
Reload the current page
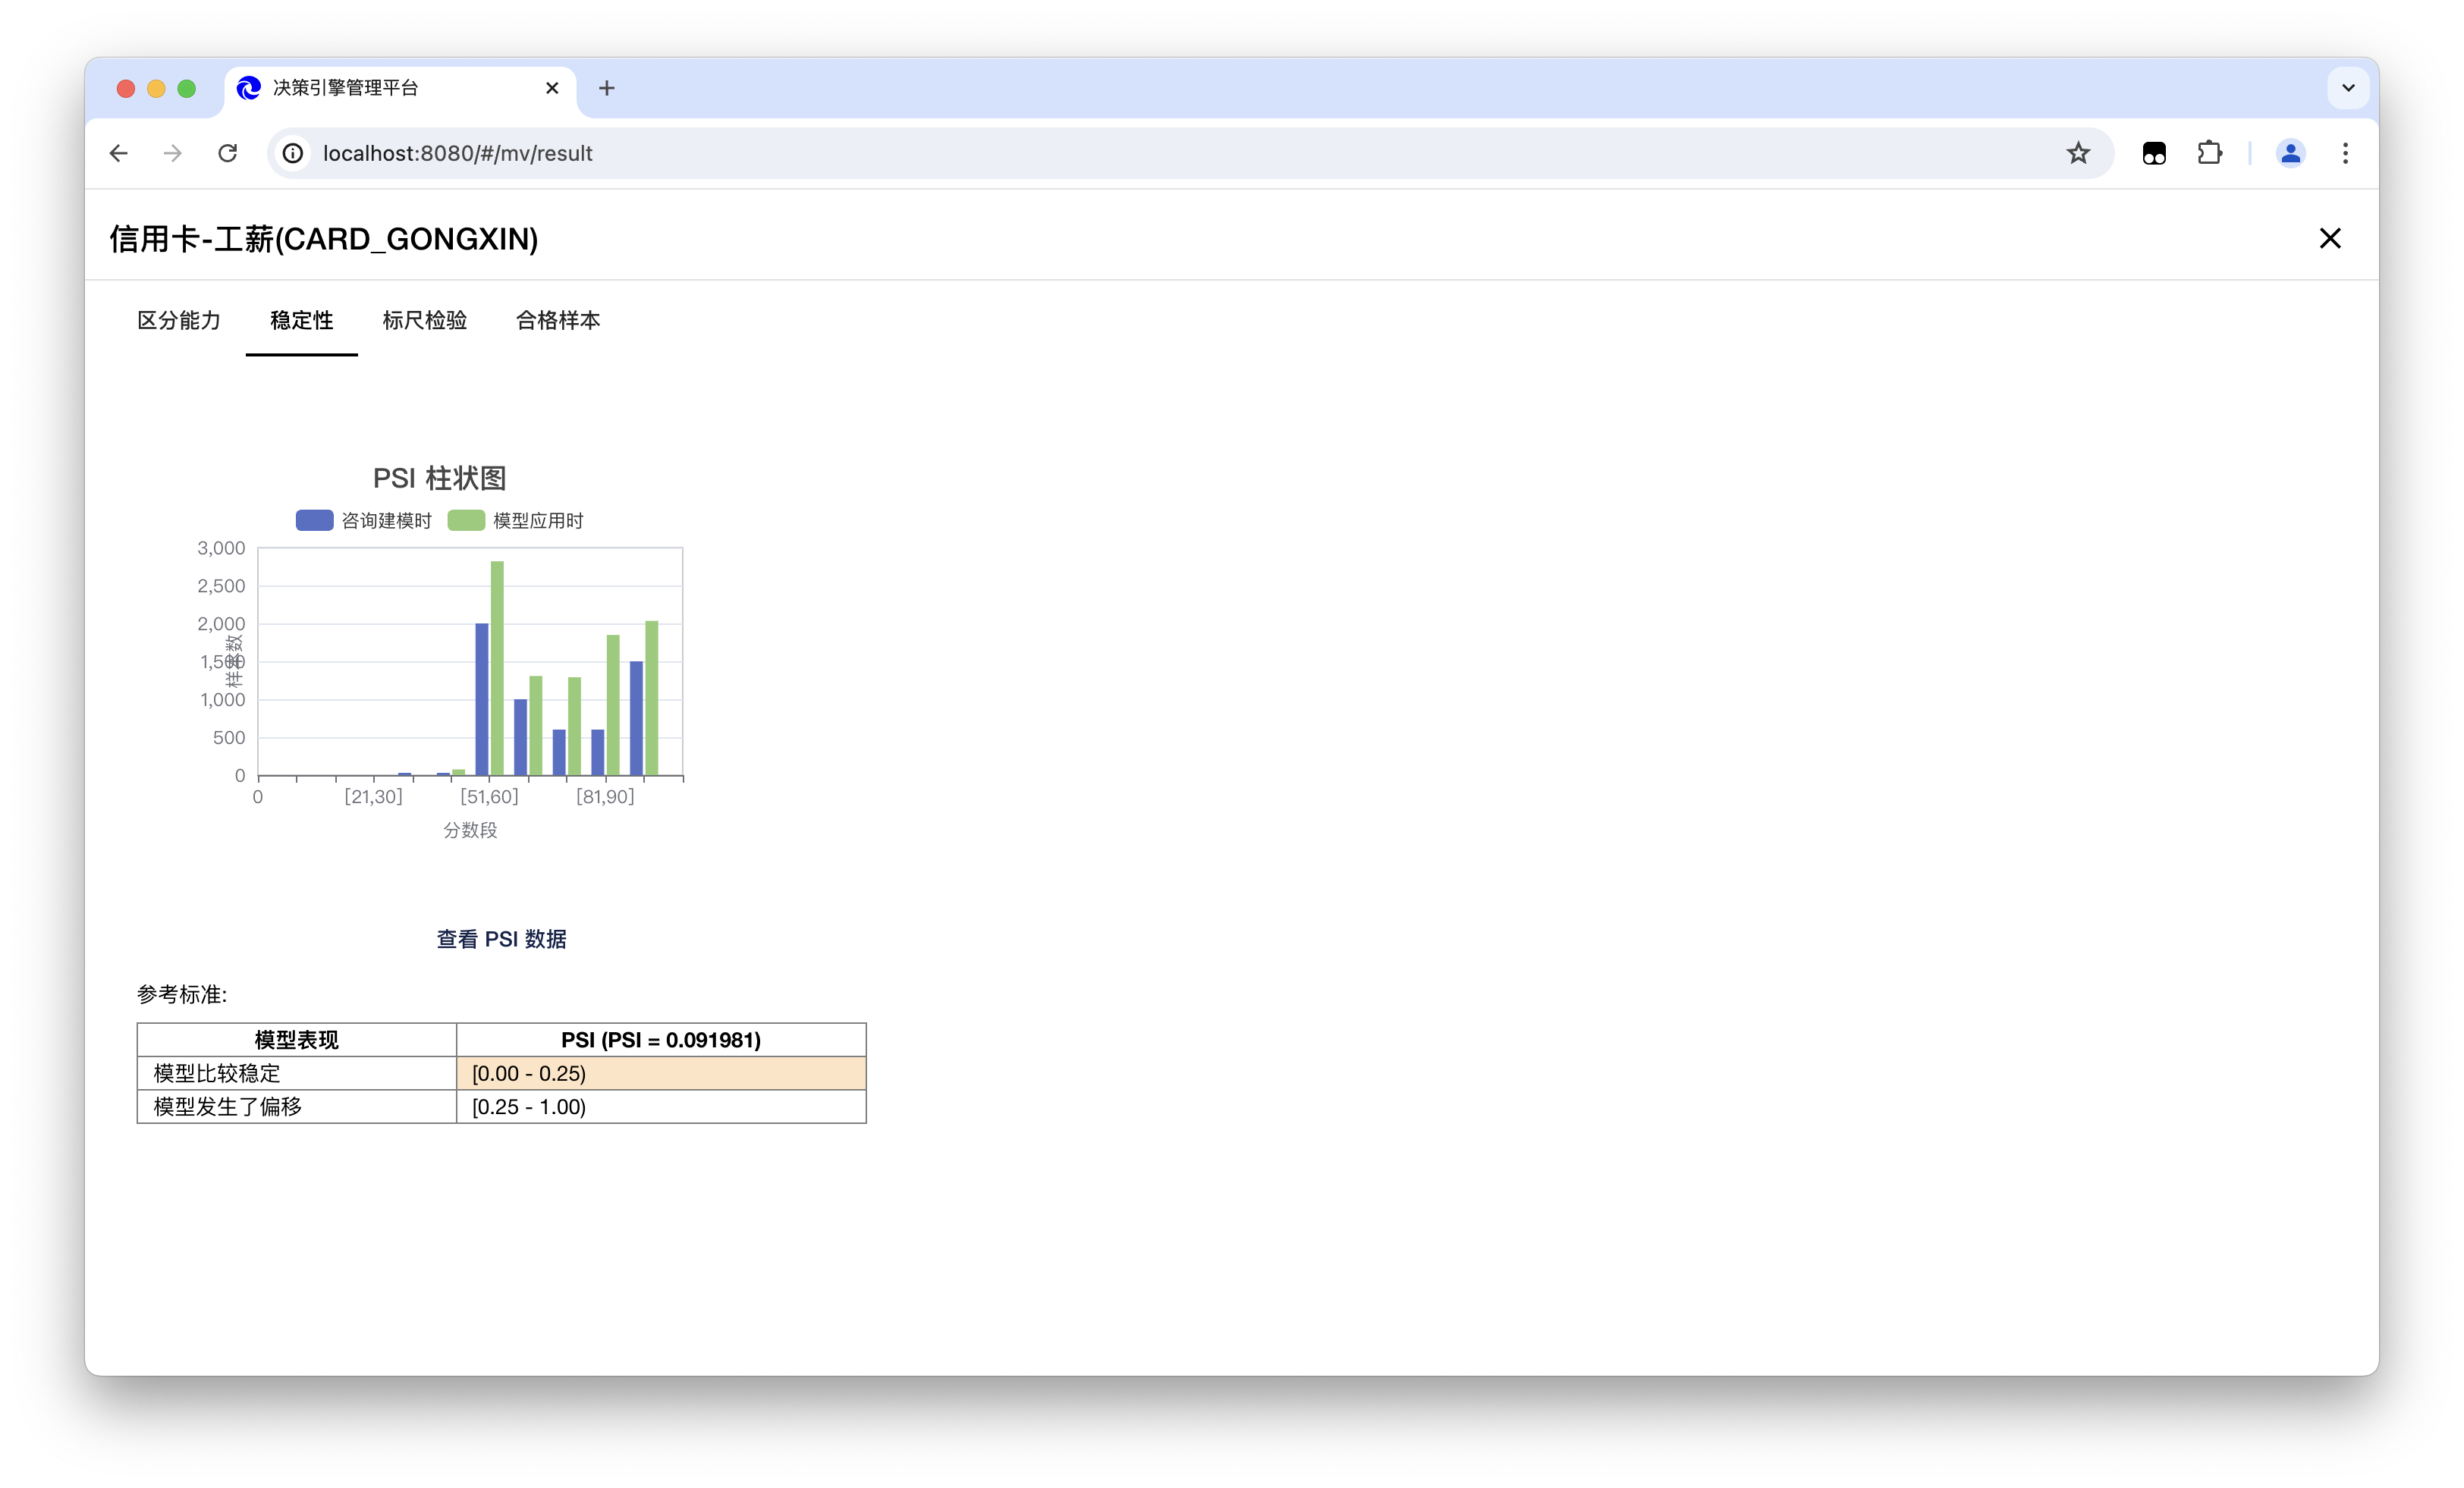228,153
